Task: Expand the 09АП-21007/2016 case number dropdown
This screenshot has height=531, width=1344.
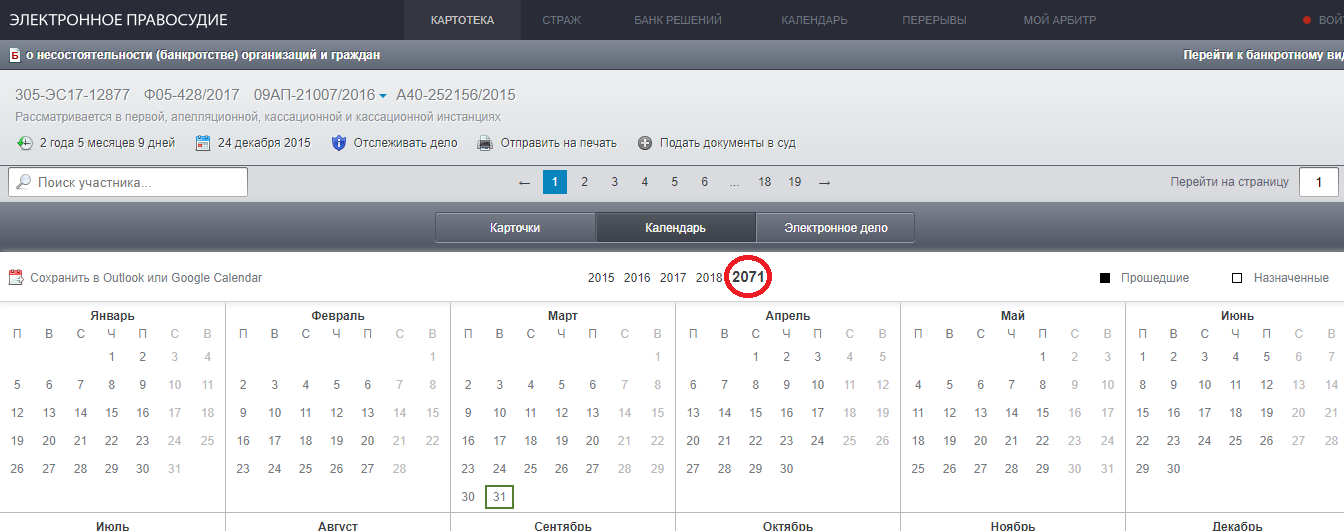Action: [x=383, y=96]
